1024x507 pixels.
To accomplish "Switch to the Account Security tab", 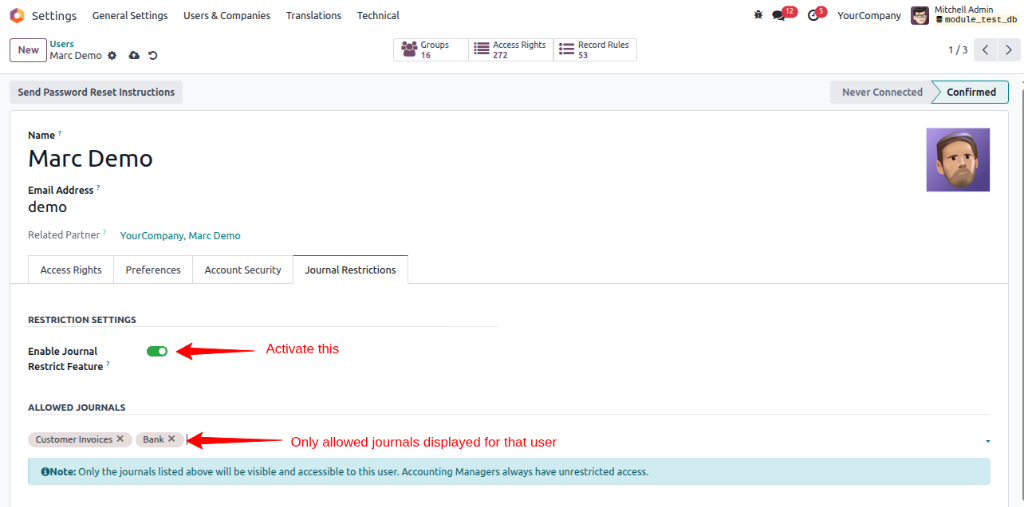I will [243, 270].
